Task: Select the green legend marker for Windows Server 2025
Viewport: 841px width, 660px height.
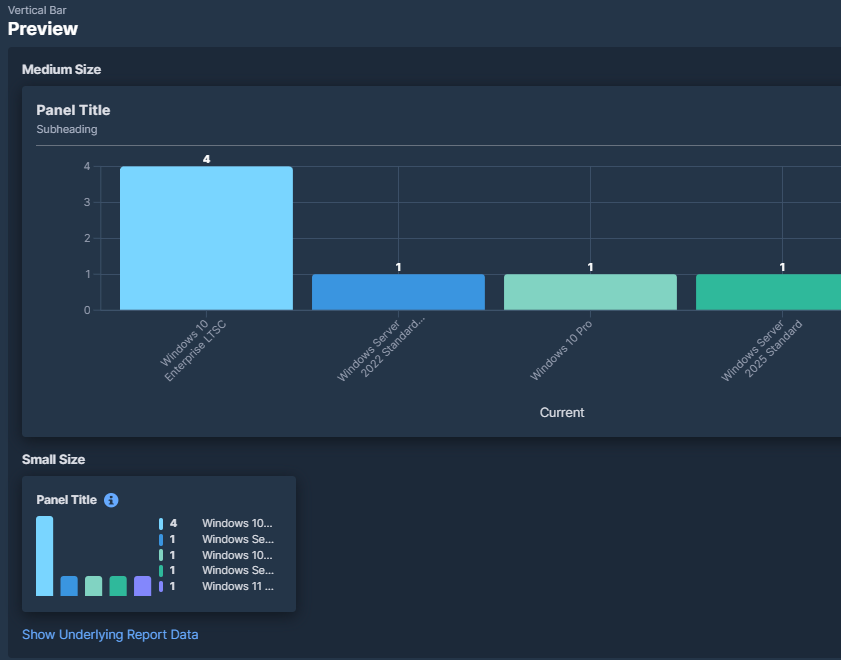Action: pos(160,570)
